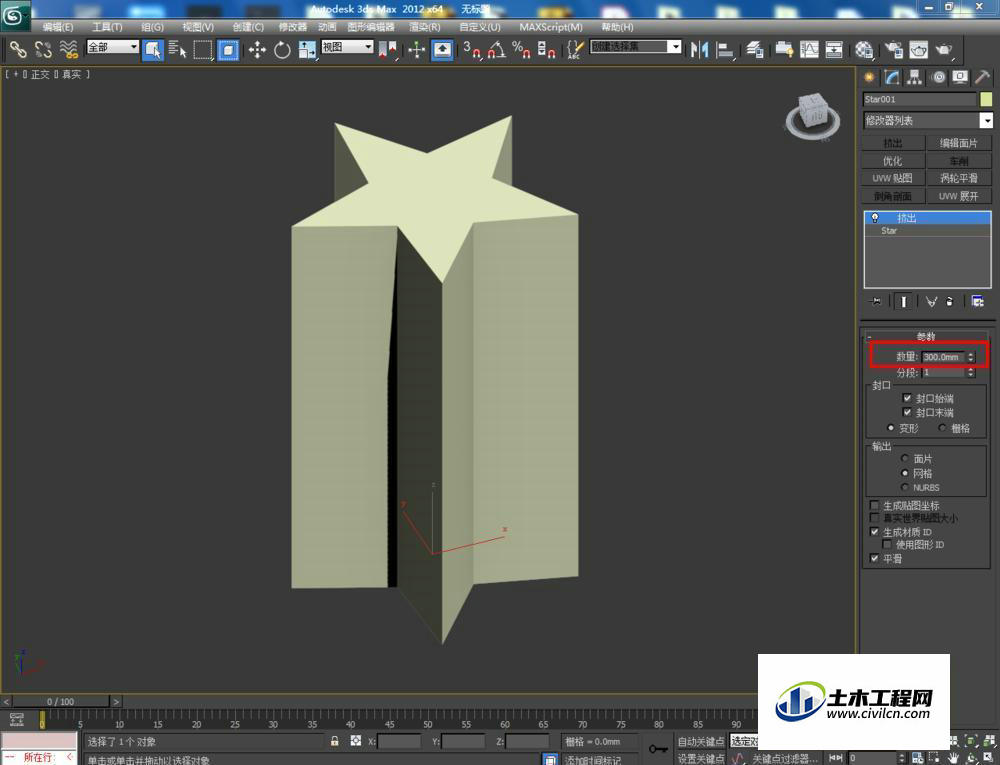1000x765 pixels.
Task: Click the Edit Named Selection Sets icon
Action: click(x=575, y=50)
